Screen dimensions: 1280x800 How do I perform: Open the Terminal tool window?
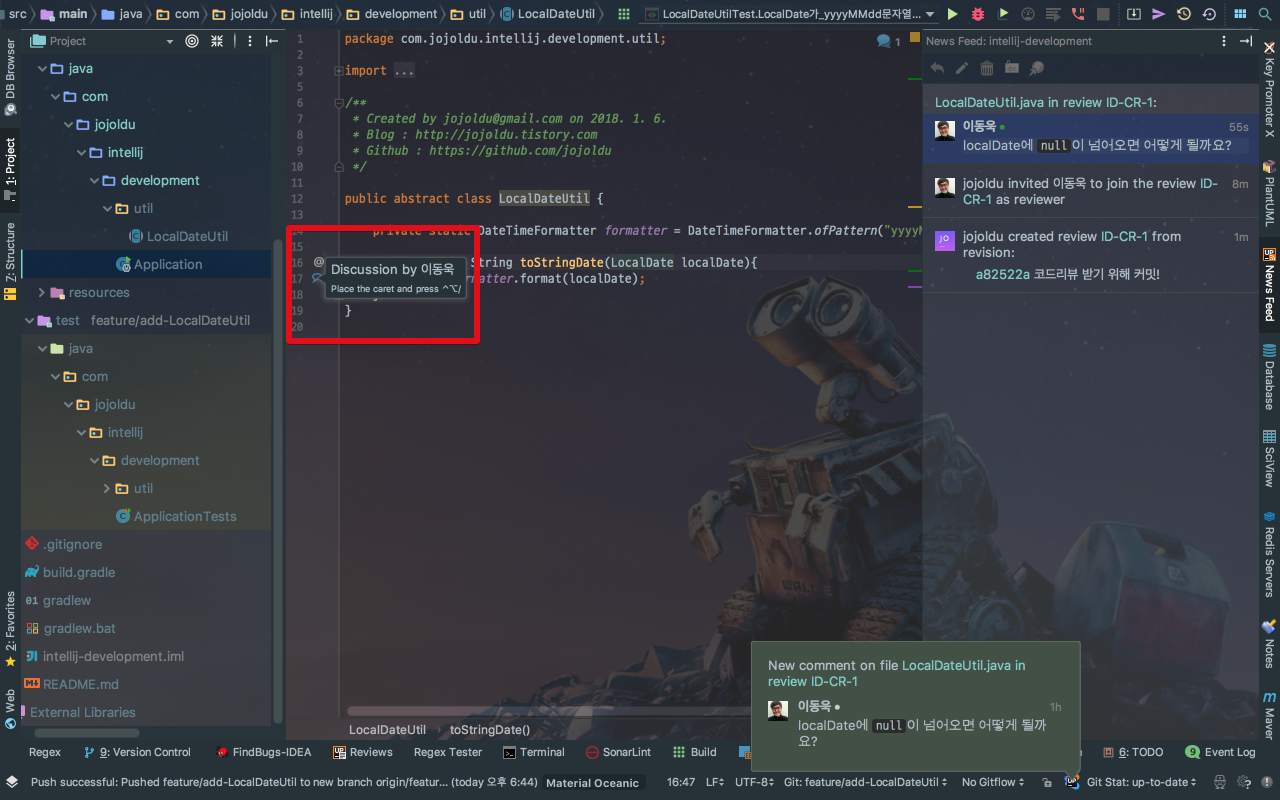(534, 752)
